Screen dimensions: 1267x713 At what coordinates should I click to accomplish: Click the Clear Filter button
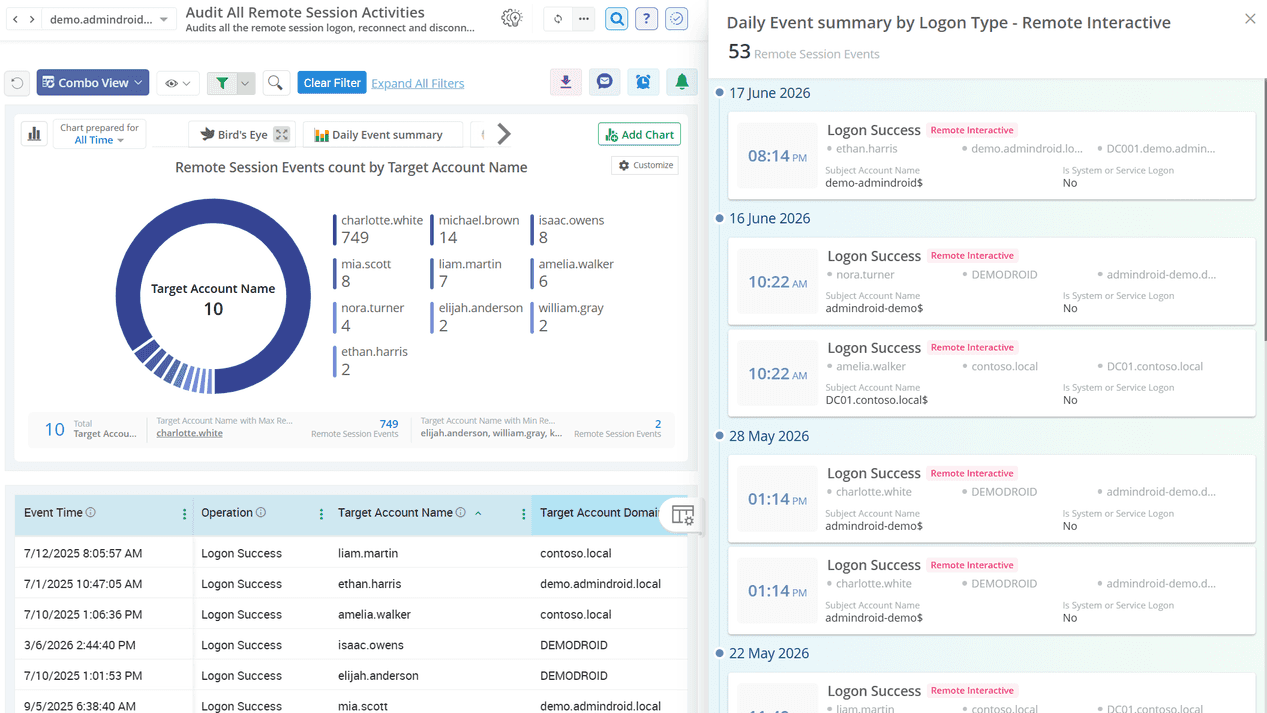[332, 83]
